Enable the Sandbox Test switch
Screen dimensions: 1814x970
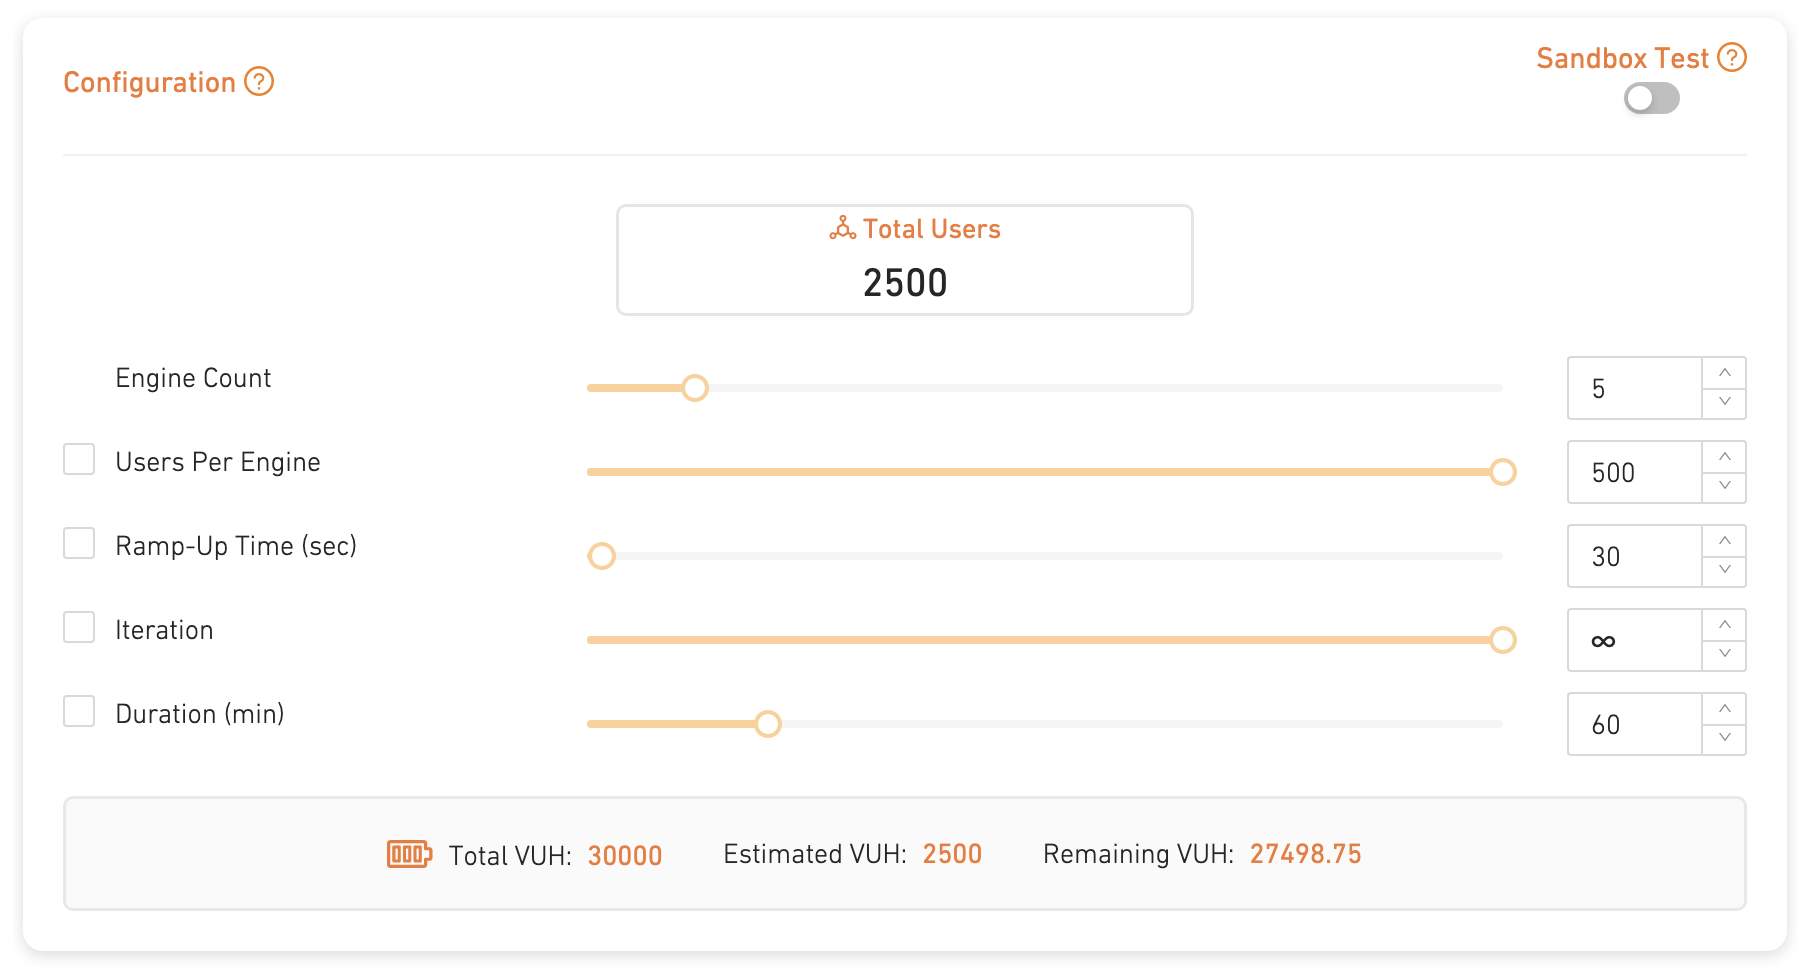pos(1651,98)
